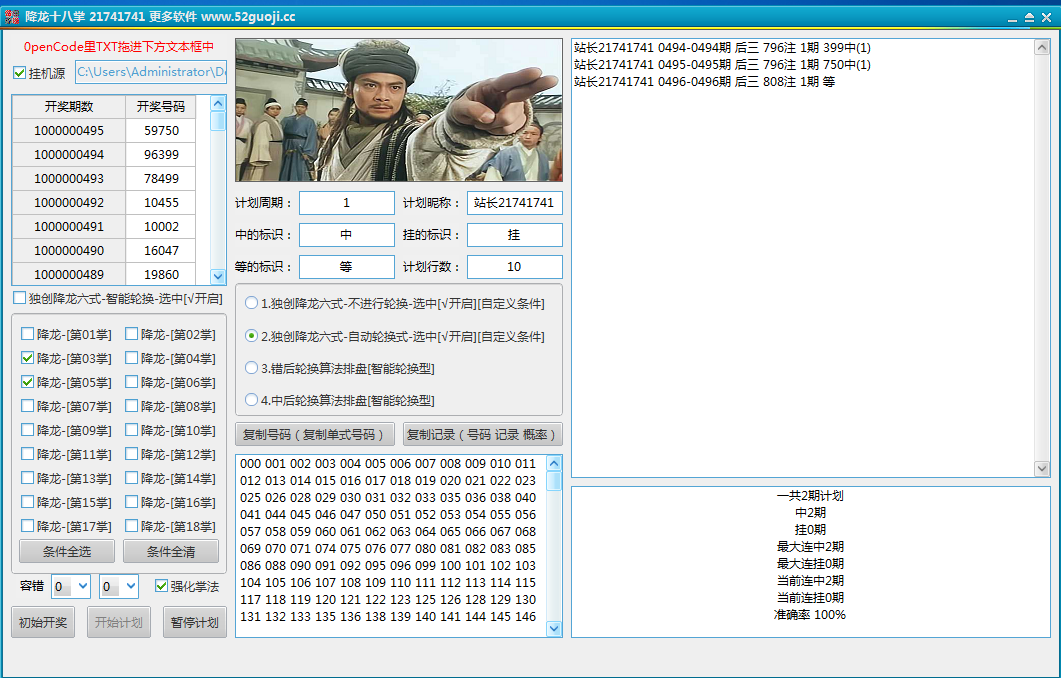
Task: Click the pointing man image
Action: click(399, 110)
